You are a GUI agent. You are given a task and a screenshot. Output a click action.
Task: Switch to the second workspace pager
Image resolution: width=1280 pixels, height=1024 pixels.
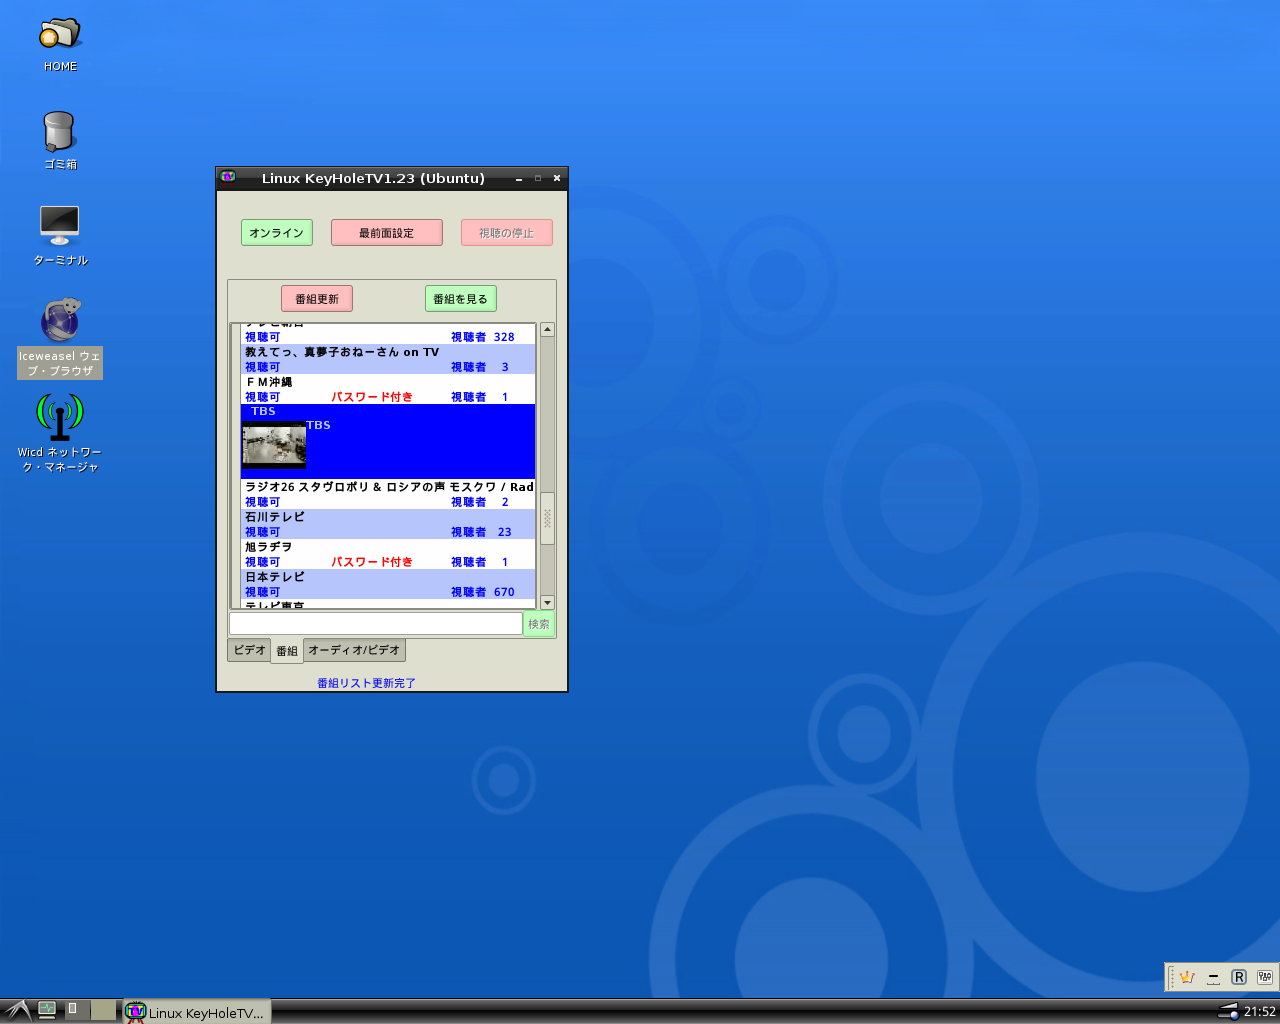coord(103,1010)
